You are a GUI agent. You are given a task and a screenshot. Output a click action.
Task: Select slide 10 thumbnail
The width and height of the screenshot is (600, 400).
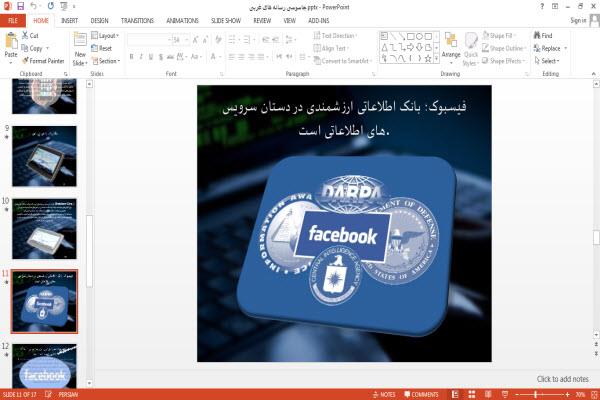[x=44, y=229]
